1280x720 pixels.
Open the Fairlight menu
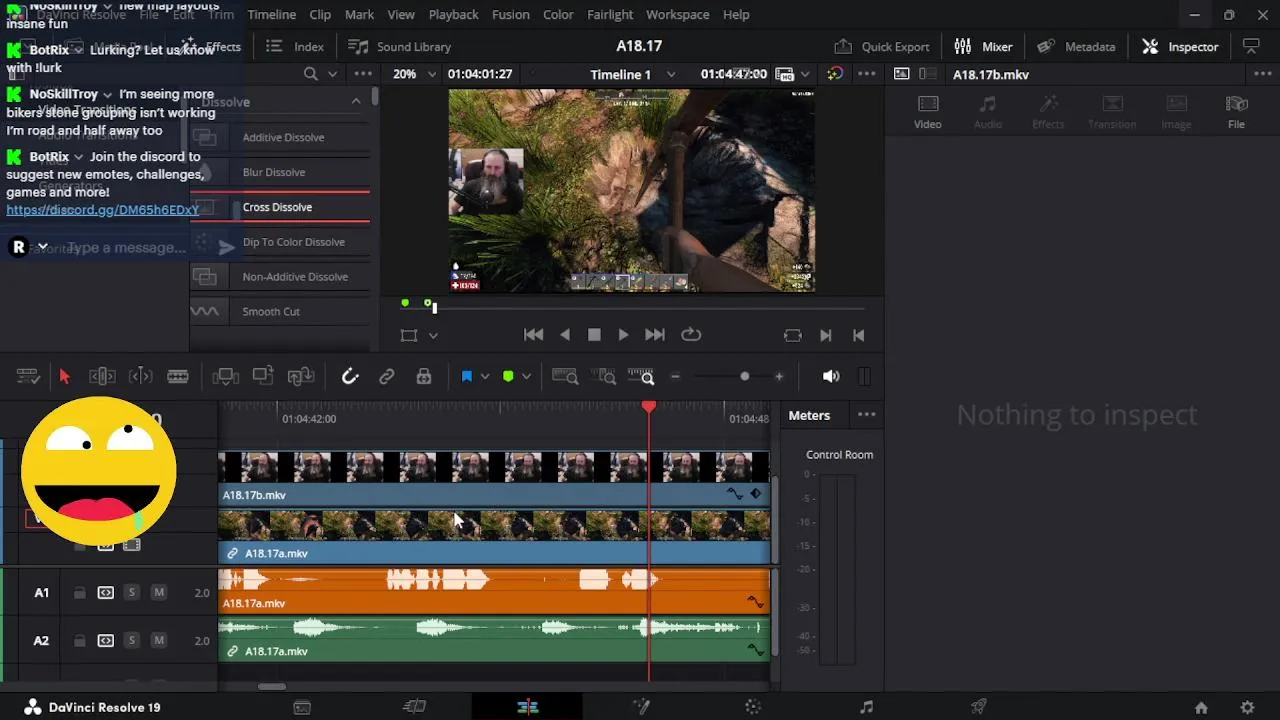click(x=610, y=14)
